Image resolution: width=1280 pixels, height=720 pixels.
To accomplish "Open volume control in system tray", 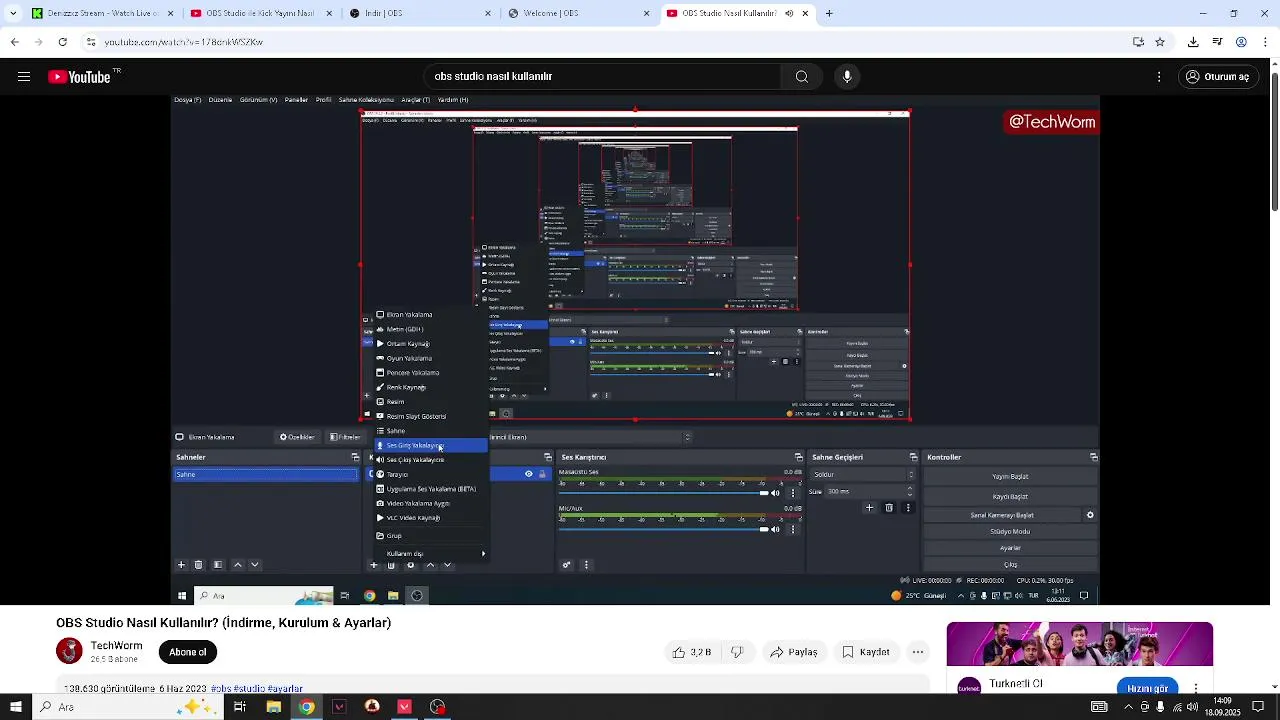I will pyautogui.click(x=1192, y=707).
